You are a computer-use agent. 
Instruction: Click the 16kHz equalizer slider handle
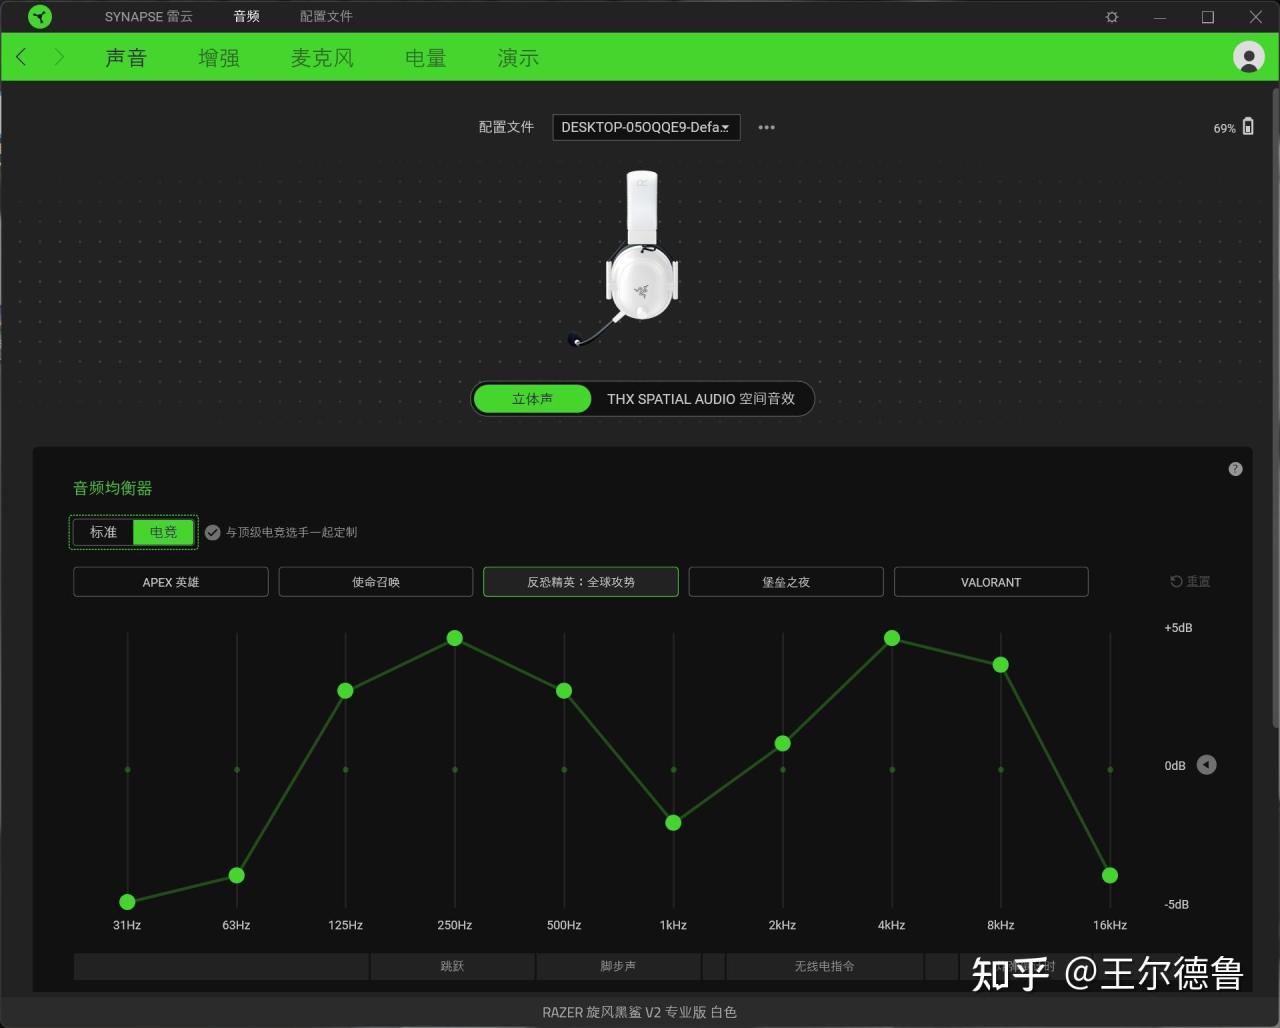1110,875
